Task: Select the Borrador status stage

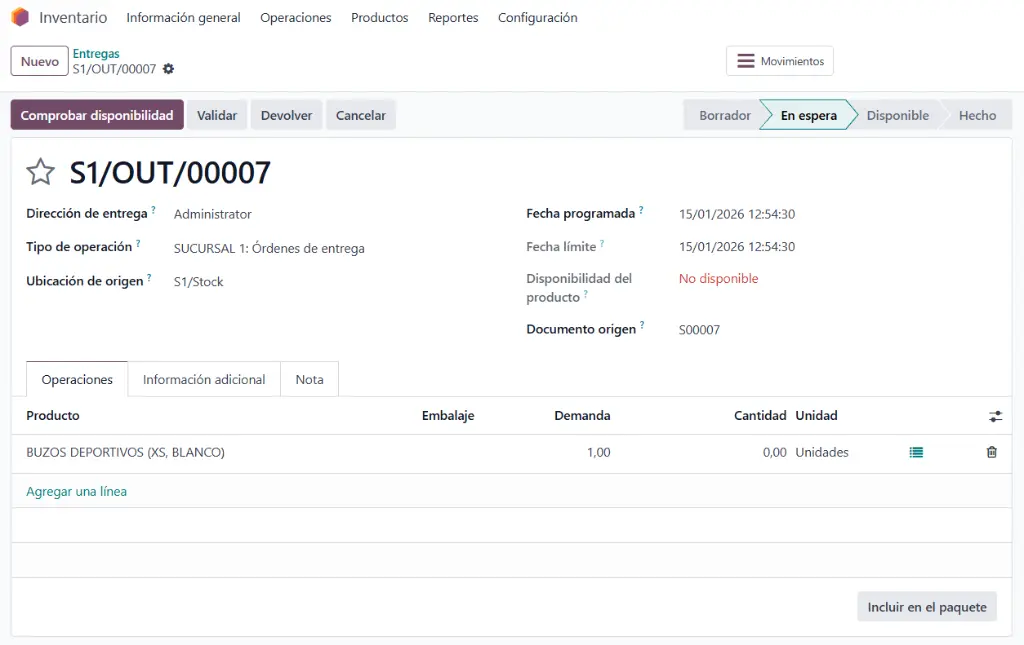Action: pos(724,115)
